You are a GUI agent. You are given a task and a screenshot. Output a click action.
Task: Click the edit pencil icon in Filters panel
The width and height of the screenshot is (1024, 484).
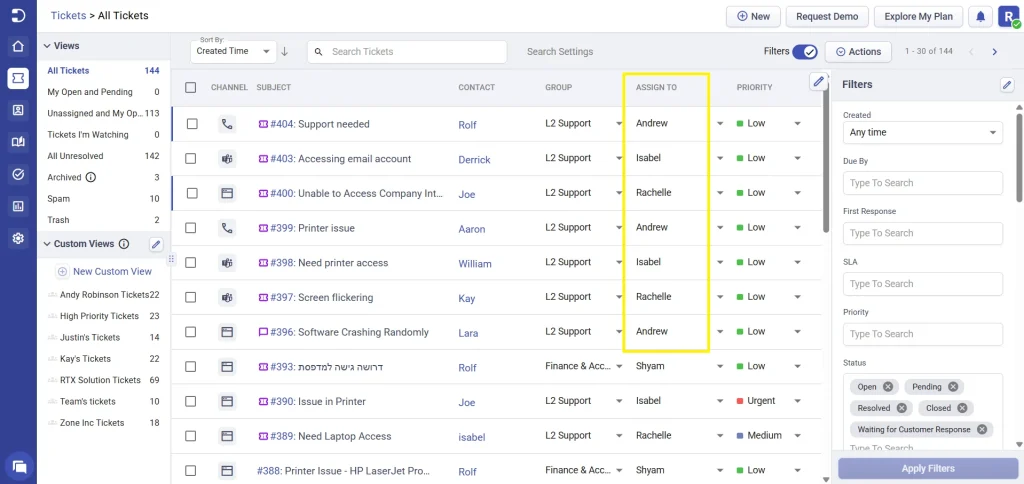tap(1008, 84)
